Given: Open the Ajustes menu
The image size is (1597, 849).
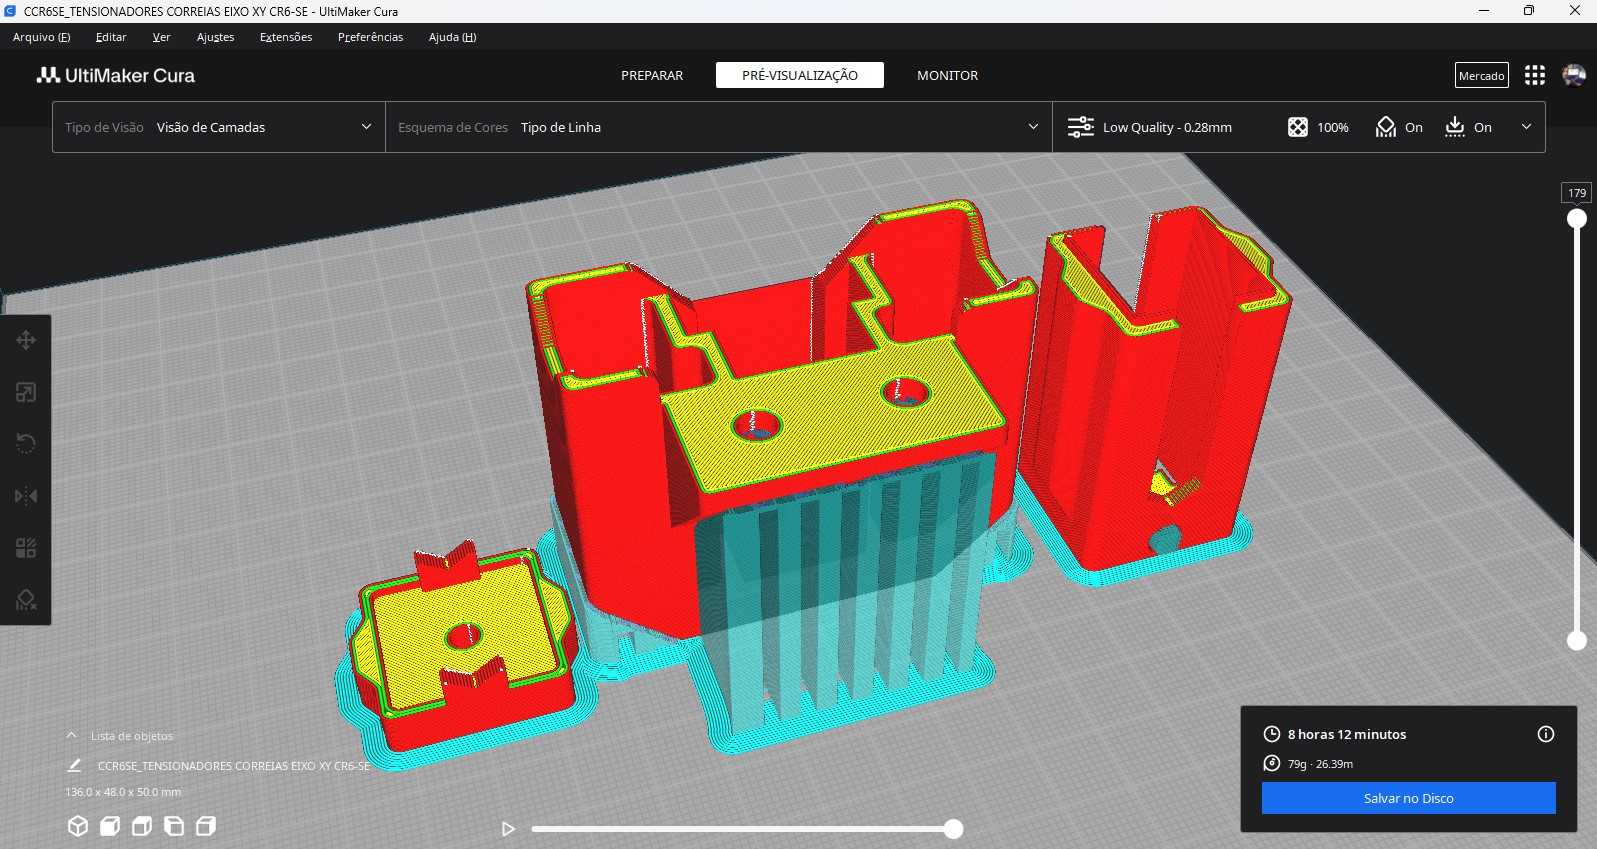Looking at the screenshot, I should click(x=215, y=37).
